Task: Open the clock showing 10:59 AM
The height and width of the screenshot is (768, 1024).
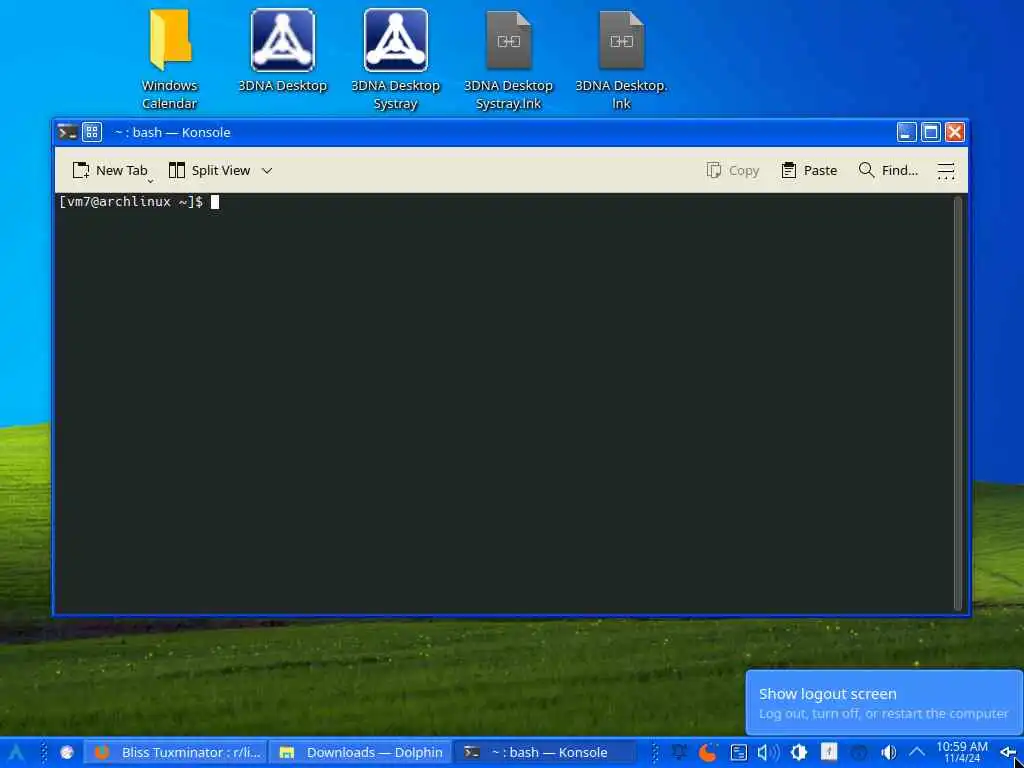Action: tap(962, 752)
